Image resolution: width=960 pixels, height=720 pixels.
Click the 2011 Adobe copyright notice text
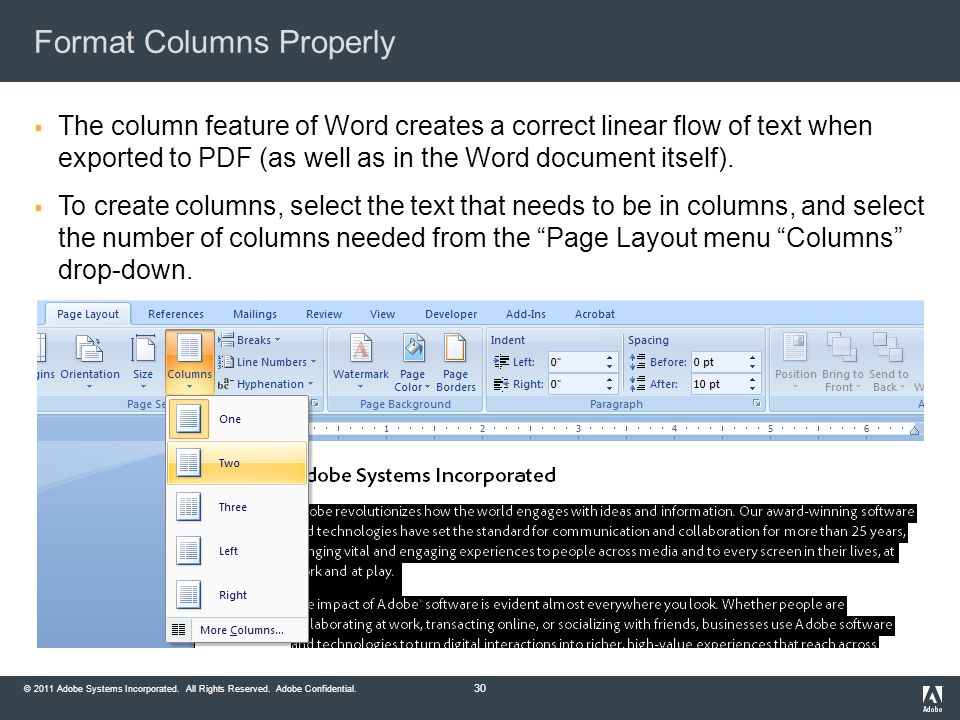point(190,689)
